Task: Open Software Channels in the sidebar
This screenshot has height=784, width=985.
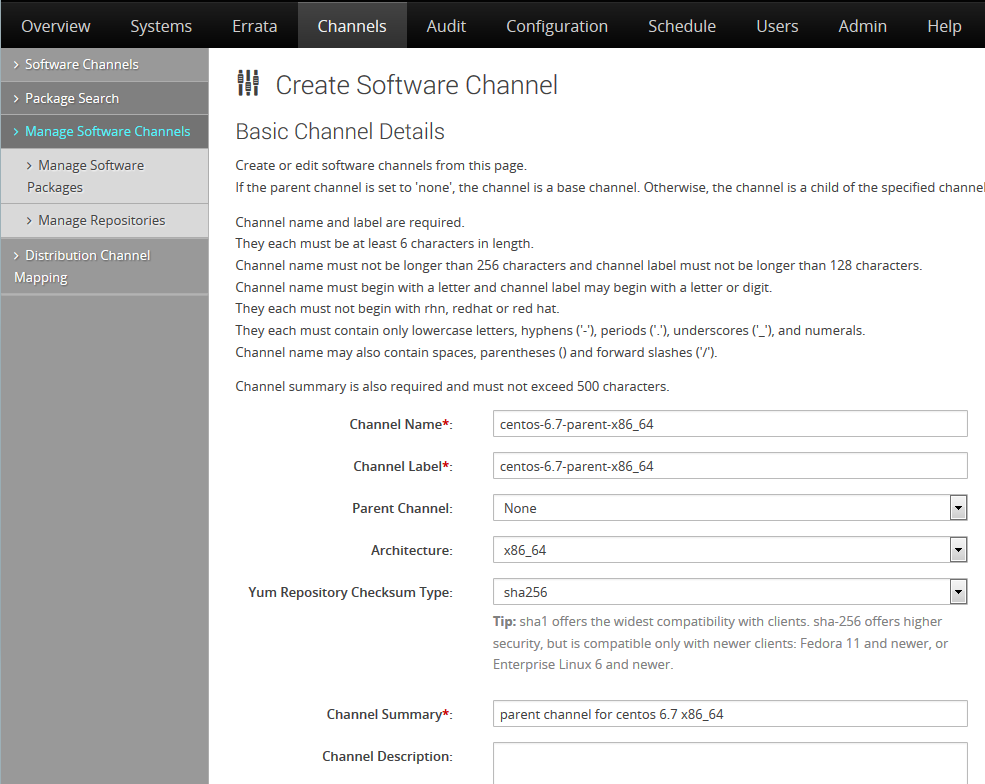Action: tap(104, 65)
